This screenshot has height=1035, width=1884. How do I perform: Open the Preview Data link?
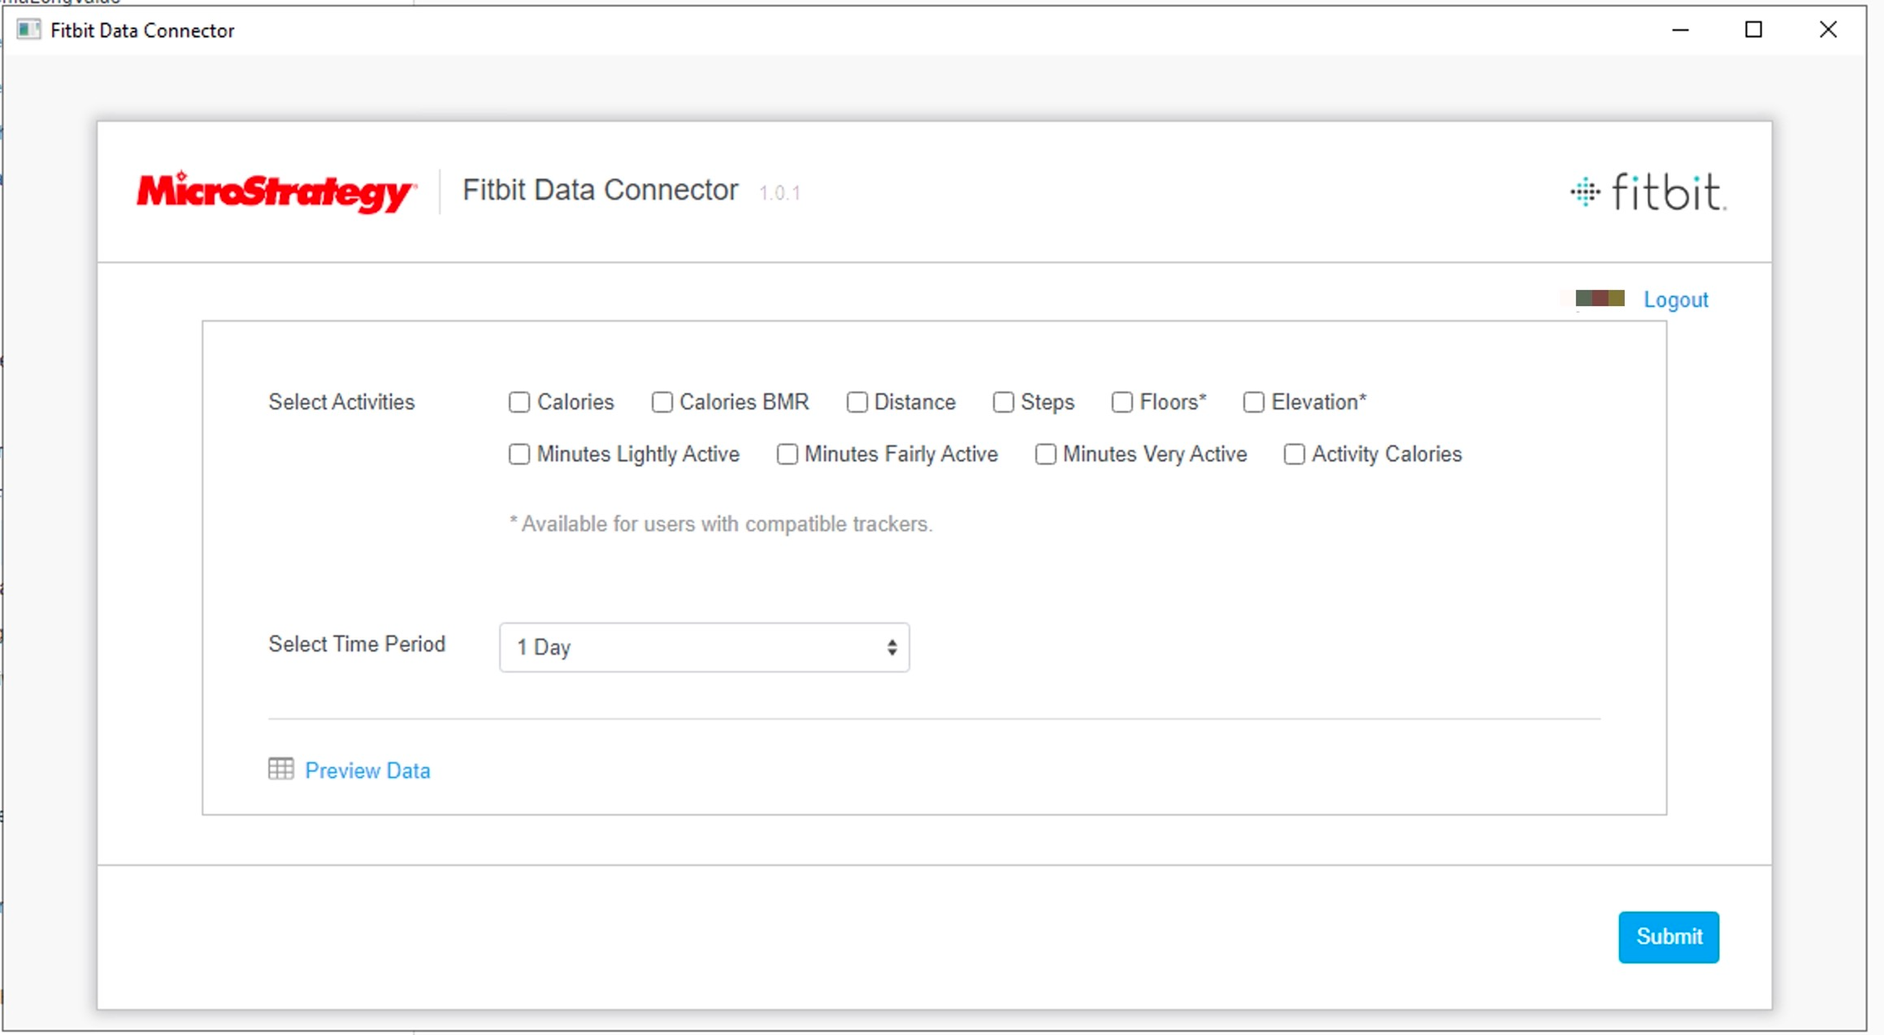coord(367,771)
